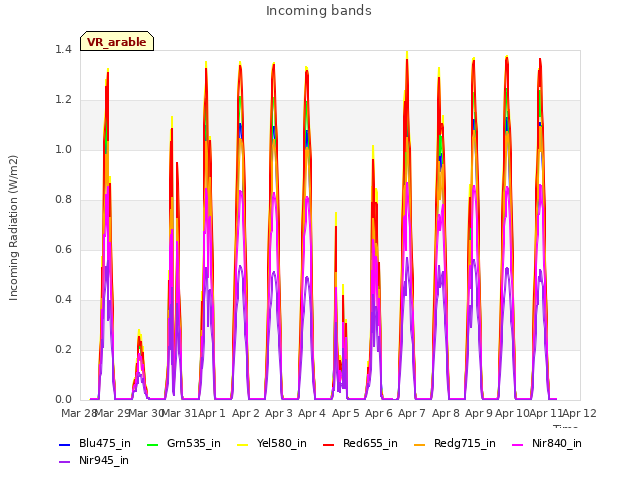Click the 0.8 y-axis tick label

click(63, 200)
